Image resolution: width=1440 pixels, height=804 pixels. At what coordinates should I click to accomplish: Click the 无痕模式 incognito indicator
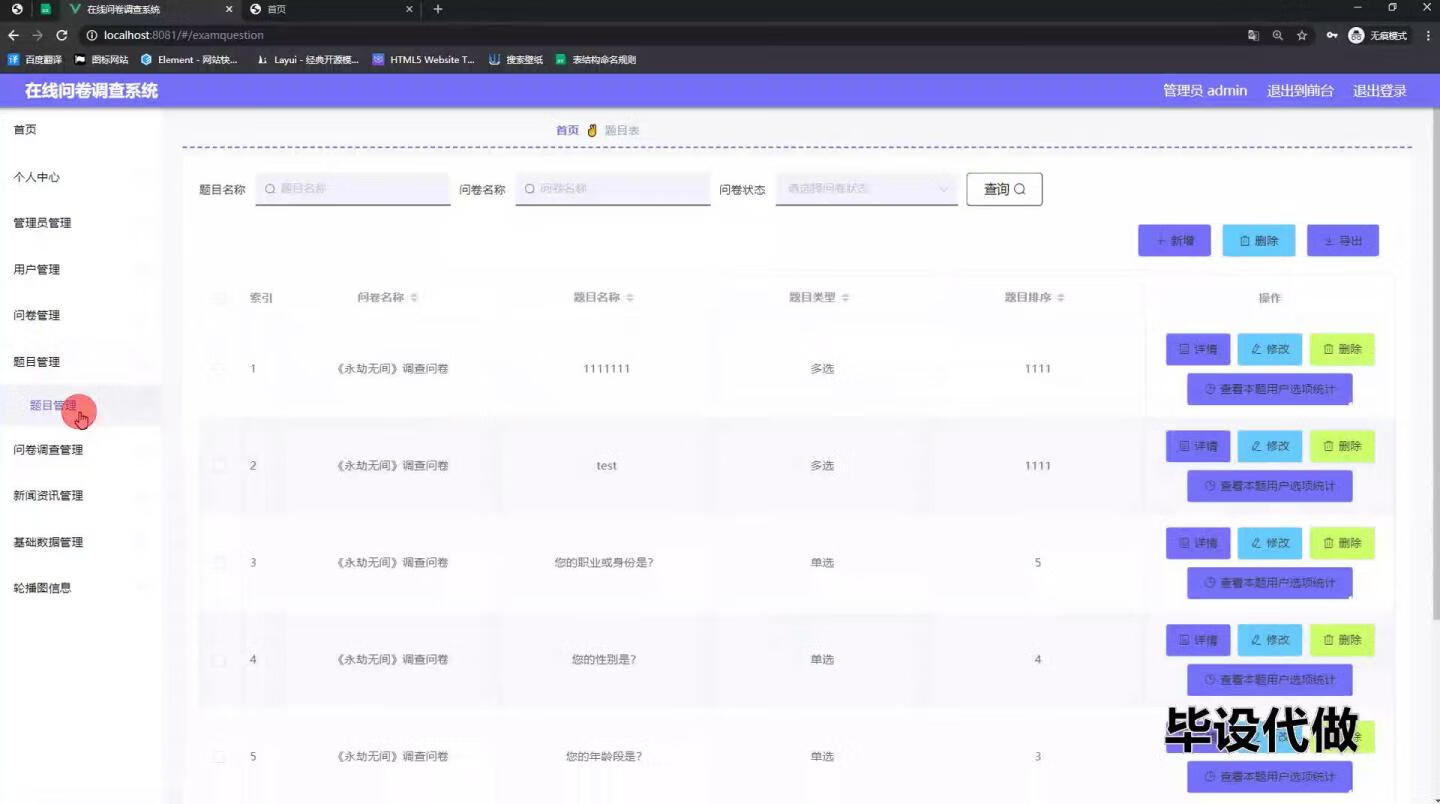(1378, 35)
